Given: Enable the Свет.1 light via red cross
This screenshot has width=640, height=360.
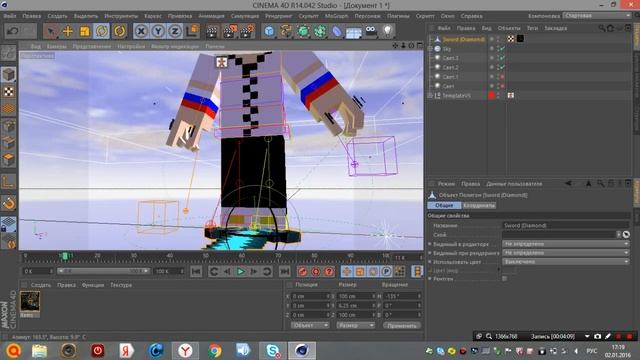Looking at the screenshot, I should click(502, 77).
